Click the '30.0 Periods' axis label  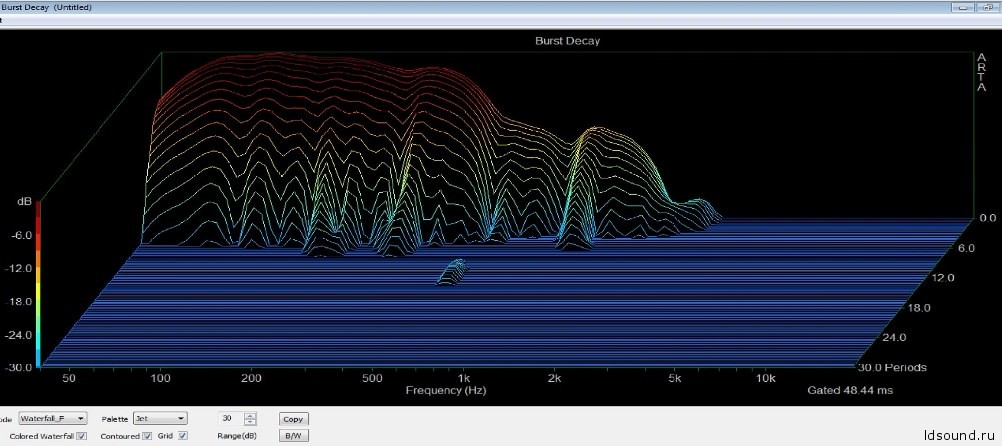point(892,367)
